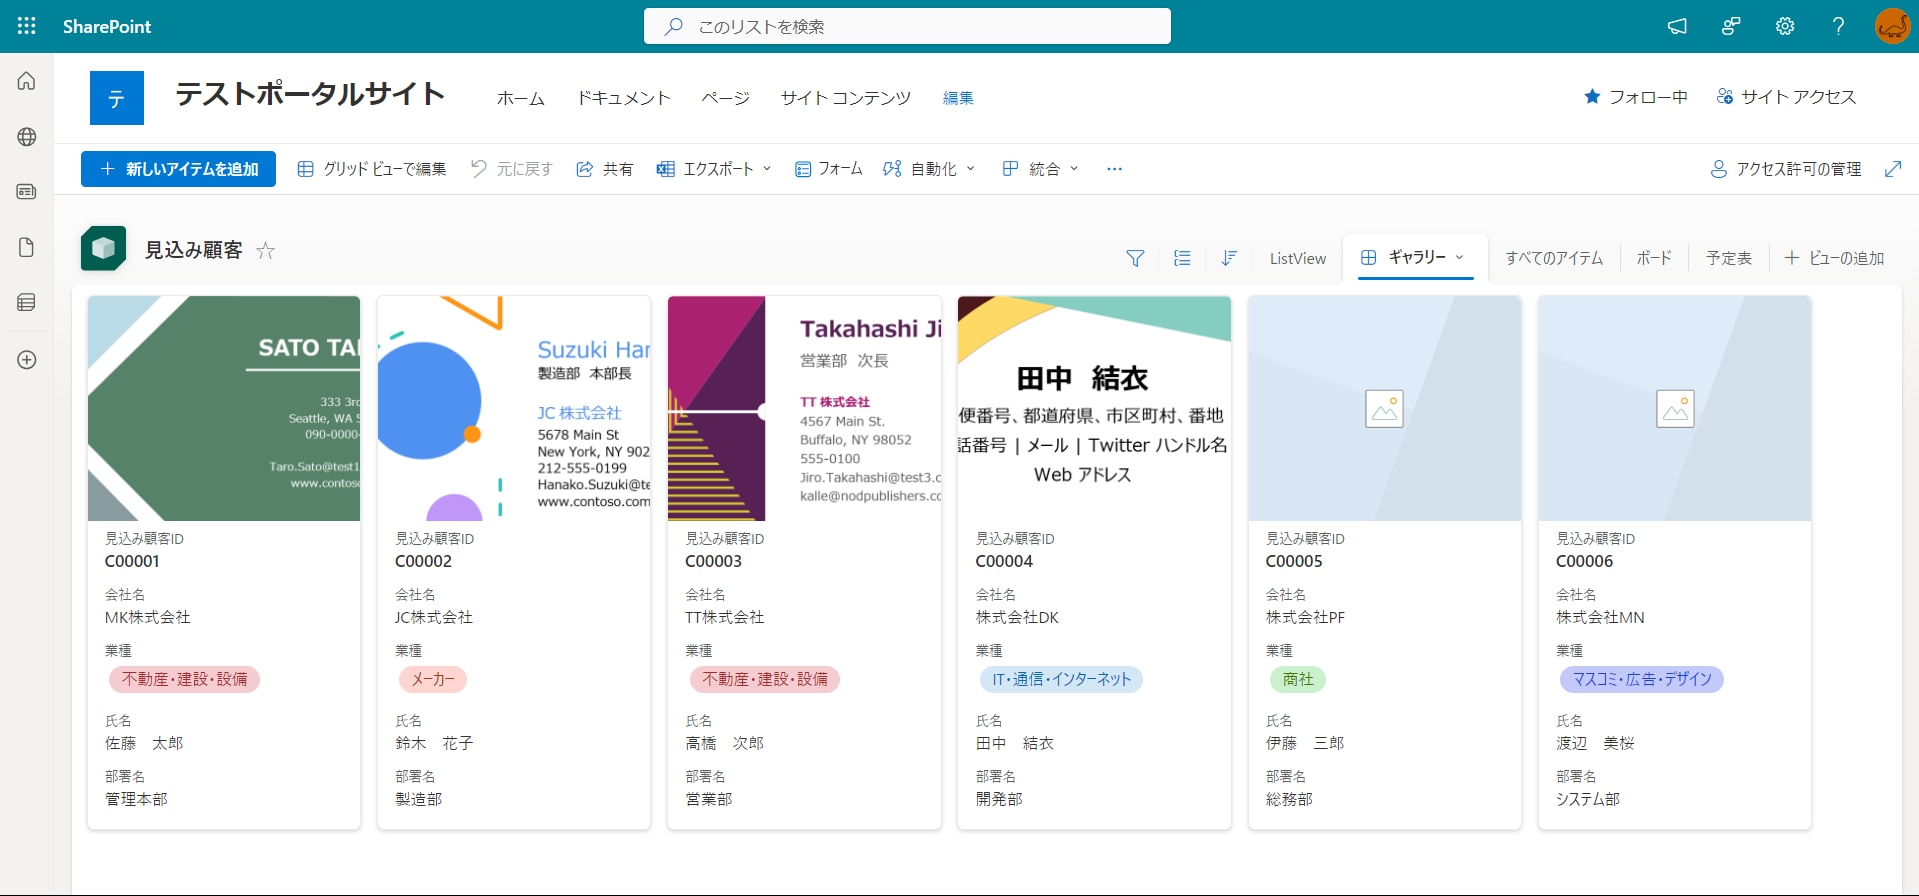Image resolution: width=1919 pixels, height=896 pixels.
Task: Open the ドキュメント navigation item
Action: point(624,98)
